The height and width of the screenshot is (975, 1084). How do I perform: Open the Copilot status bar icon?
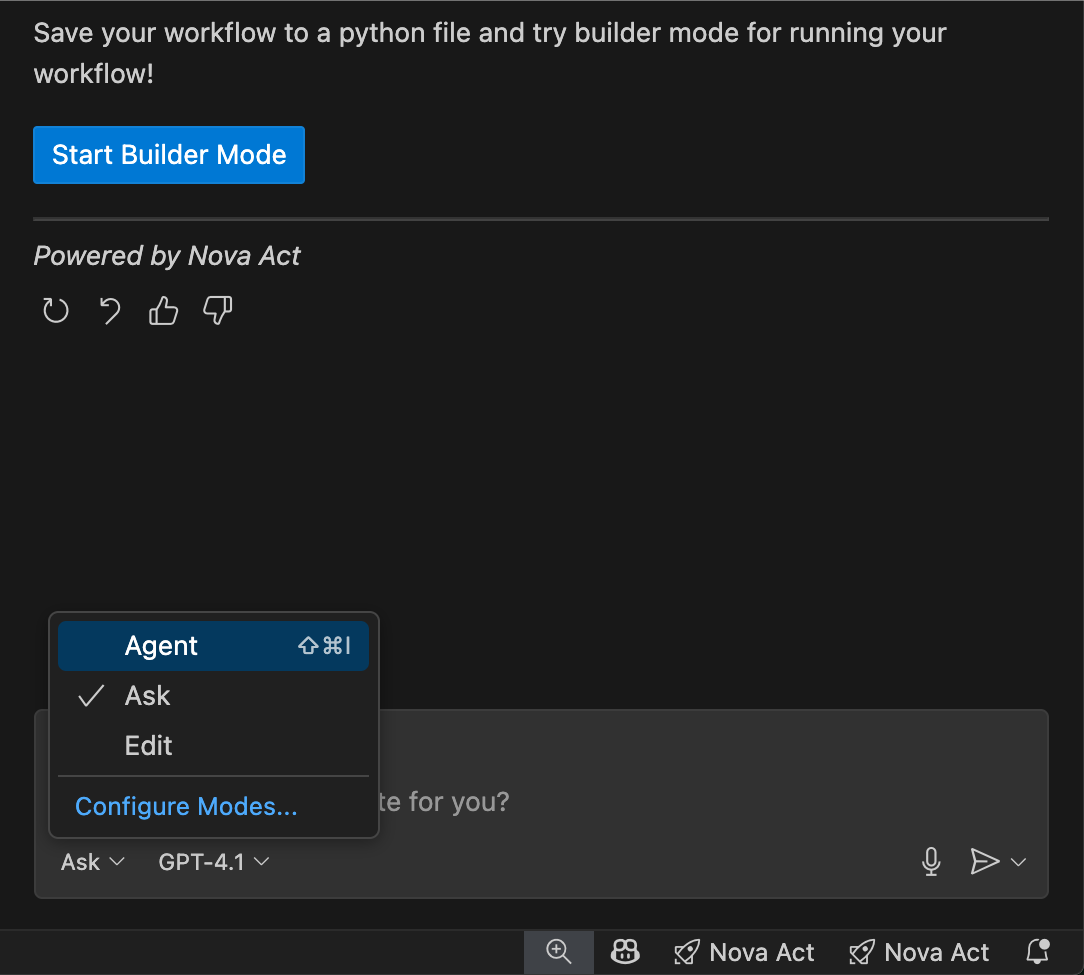coord(625,952)
